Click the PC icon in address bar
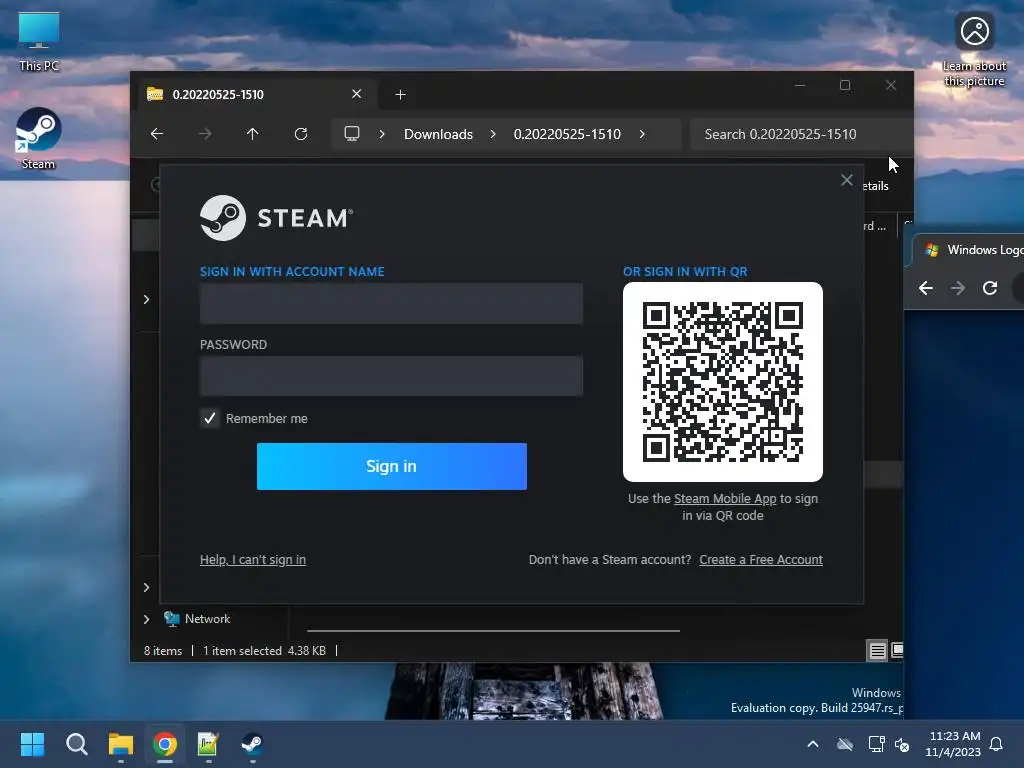Viewport: 1024px width, 768px height. click(x=352, y=134)
